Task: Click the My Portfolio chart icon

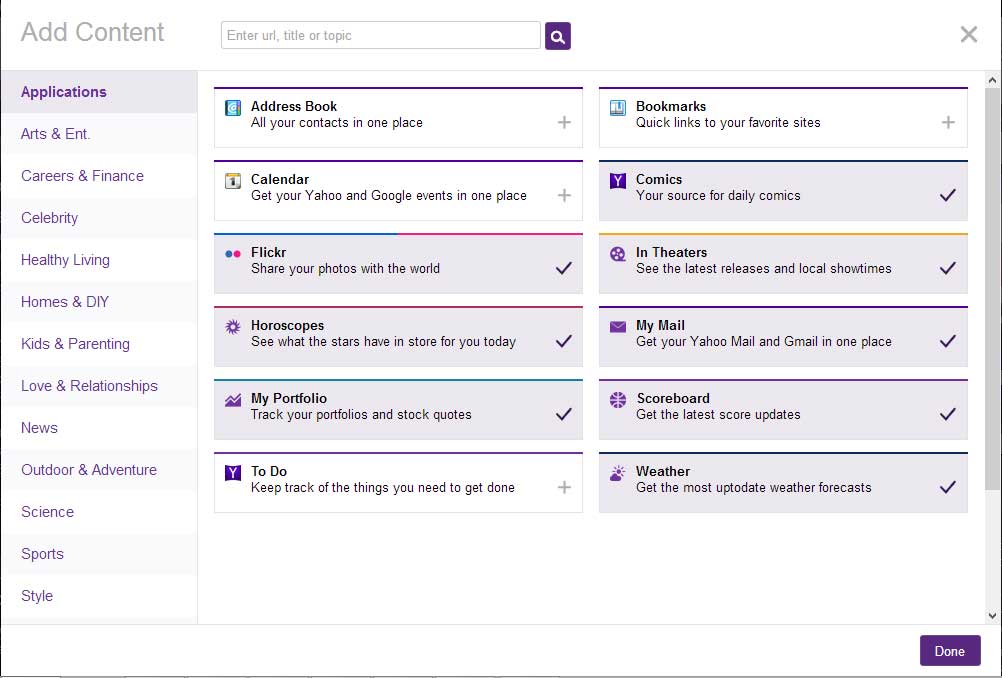Action: click(x=232, y=398)
